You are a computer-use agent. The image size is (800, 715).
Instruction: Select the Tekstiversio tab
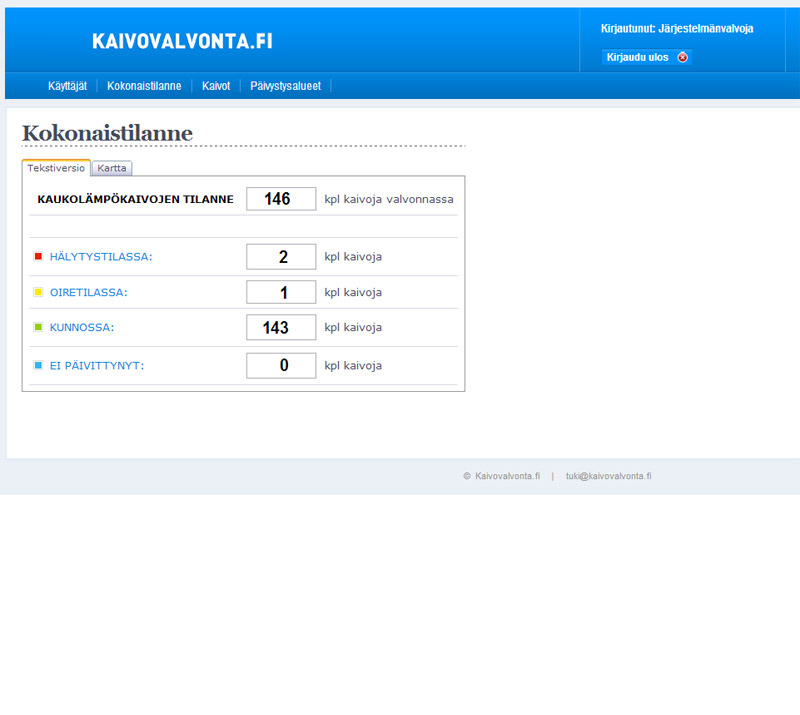[x=56, y=168]
